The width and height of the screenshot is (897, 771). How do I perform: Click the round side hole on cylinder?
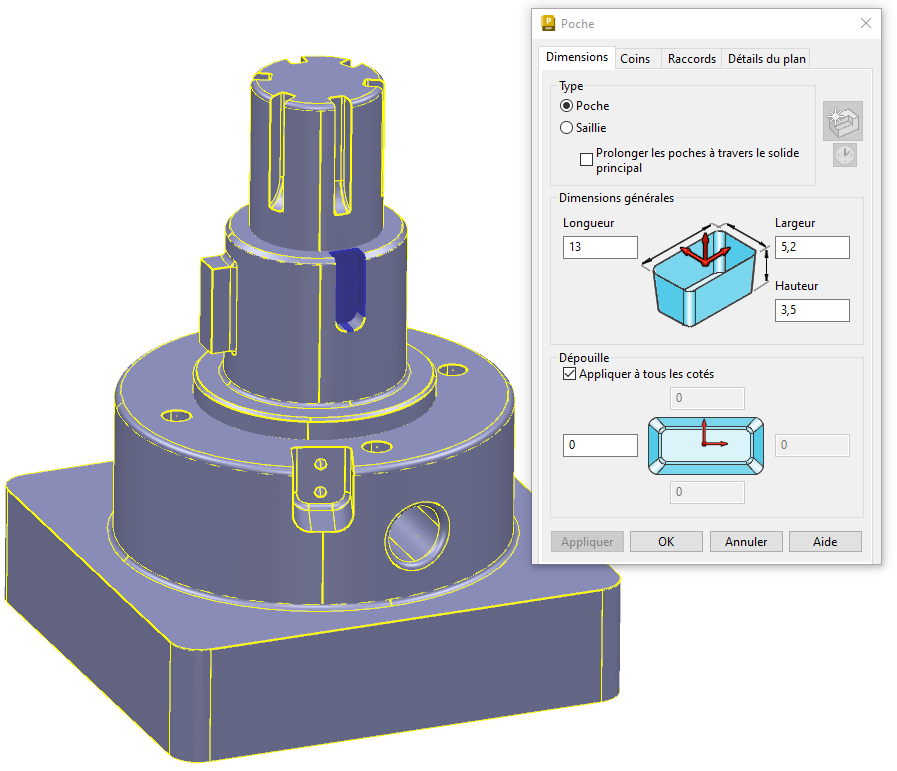point(416,536)
